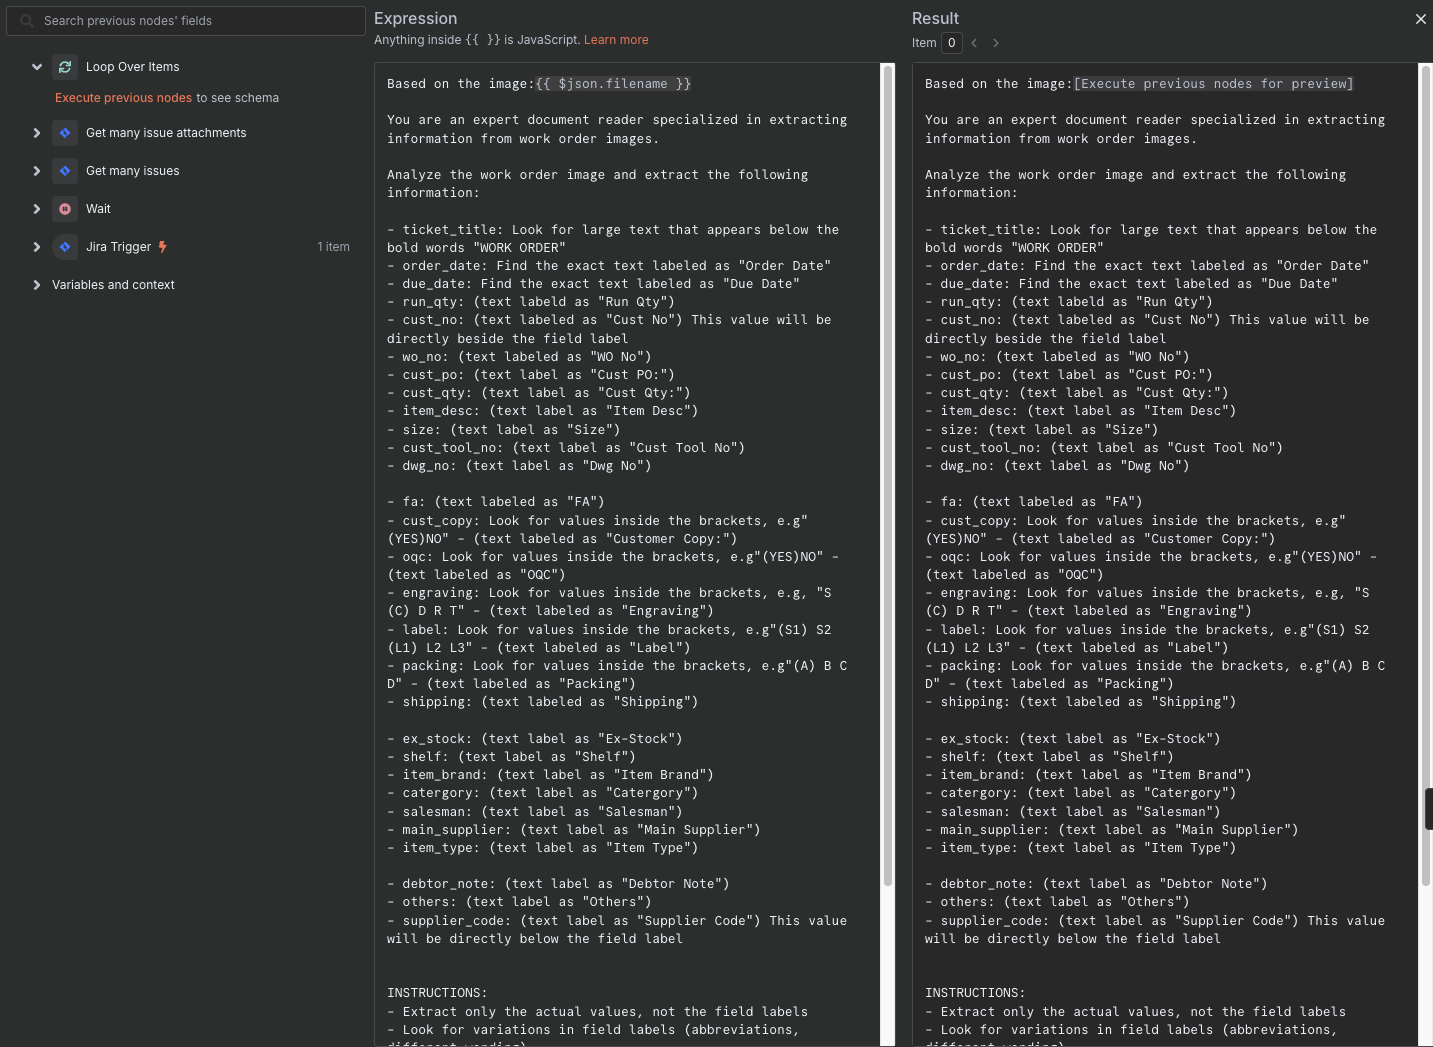The width and height of the screenshot is (1433, 1047).
Task: Expand the Jira Trigger node
Action: coord(37,247)
